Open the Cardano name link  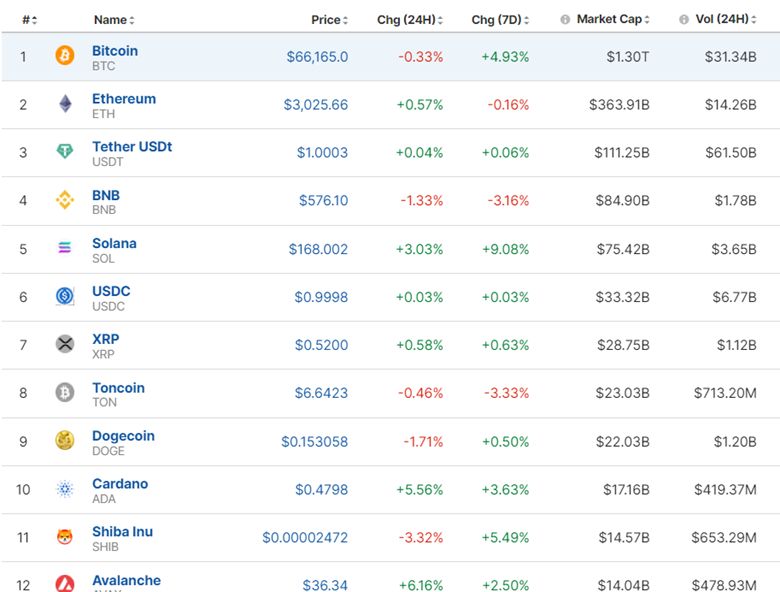click(120, 484)
